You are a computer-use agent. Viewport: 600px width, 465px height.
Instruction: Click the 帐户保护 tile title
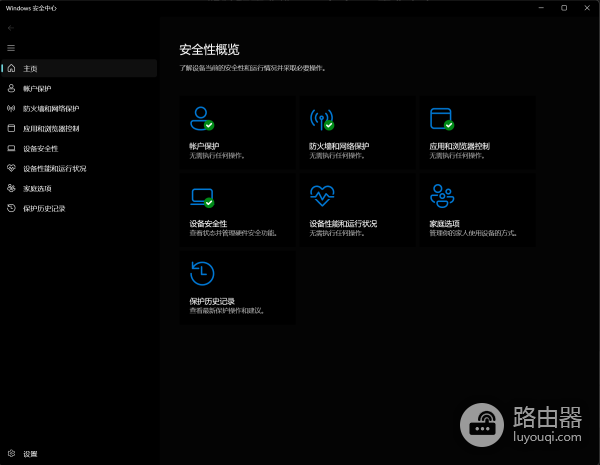coord(204,146)
